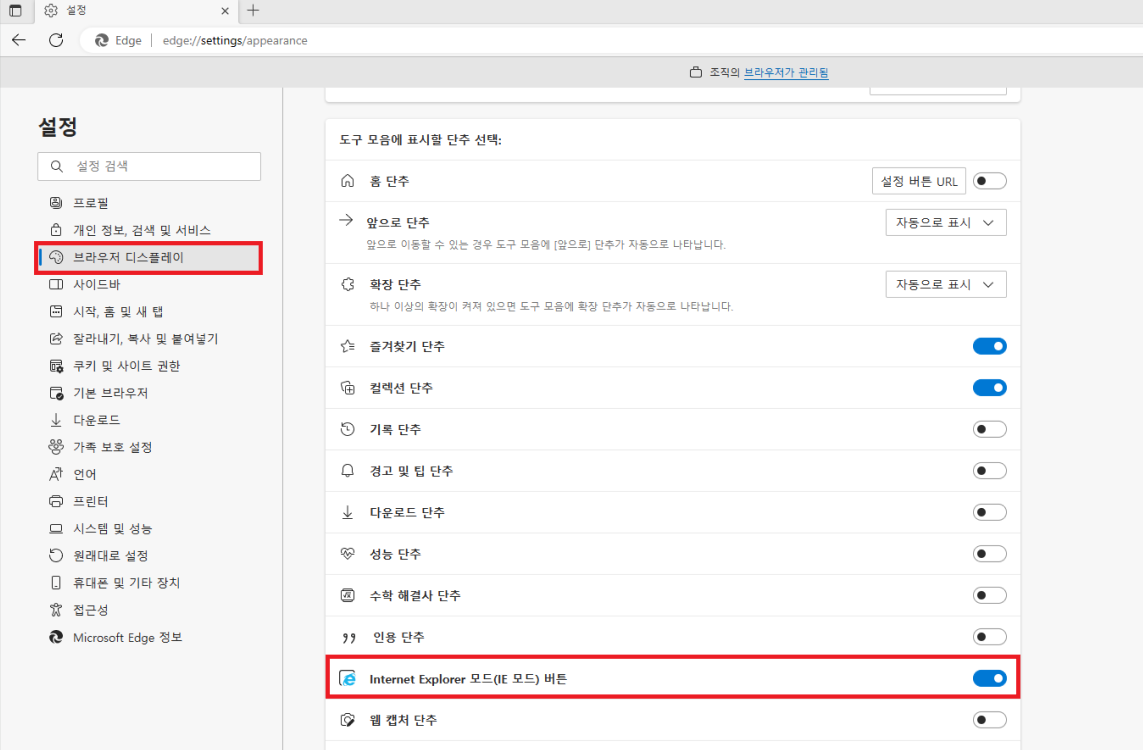1143x750 pixels.
Task: Open a new tab with plus icon
Action: 253,10
